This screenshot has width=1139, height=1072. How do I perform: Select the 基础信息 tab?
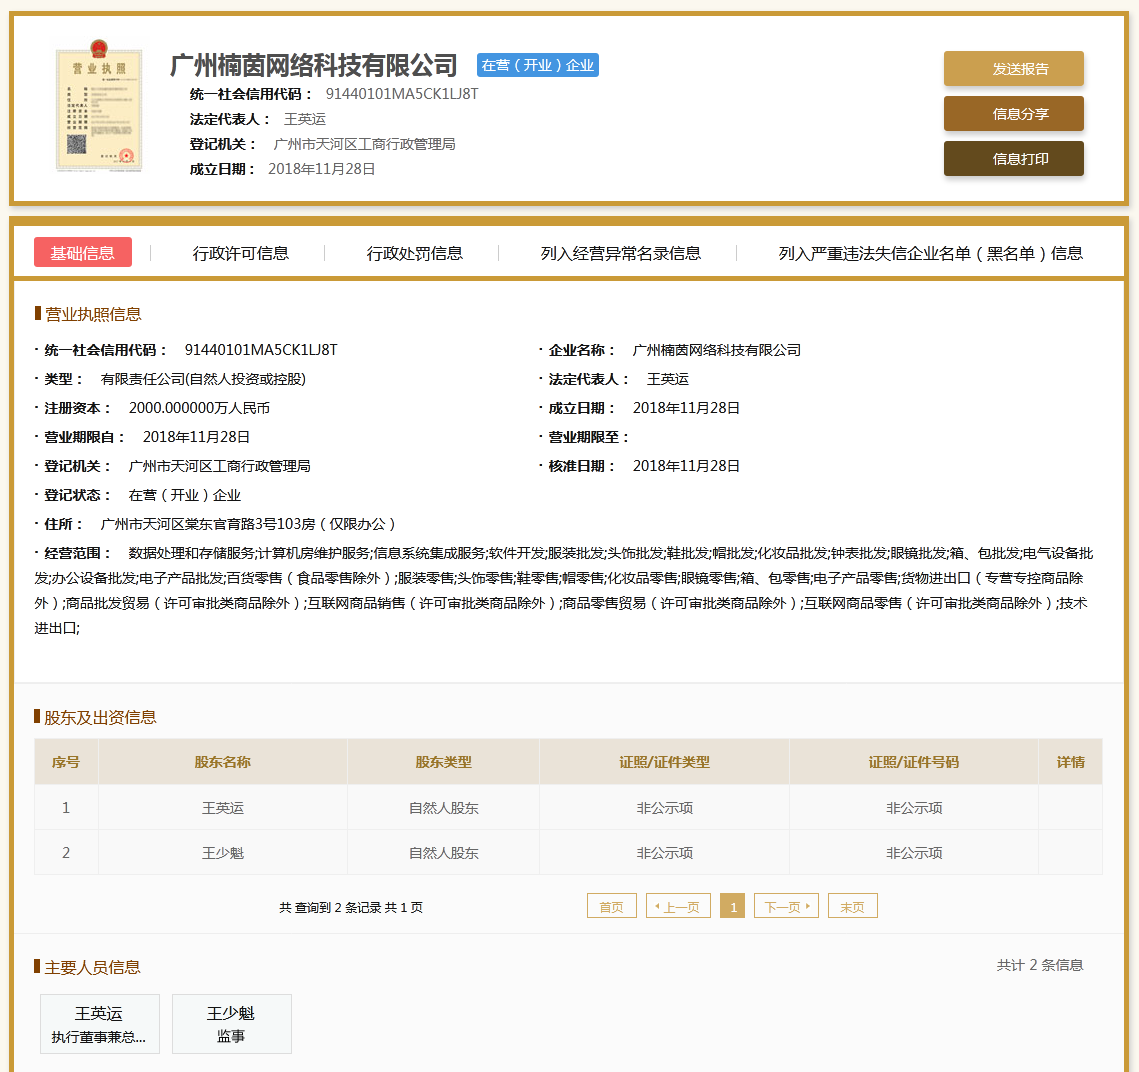coord(83,253)
